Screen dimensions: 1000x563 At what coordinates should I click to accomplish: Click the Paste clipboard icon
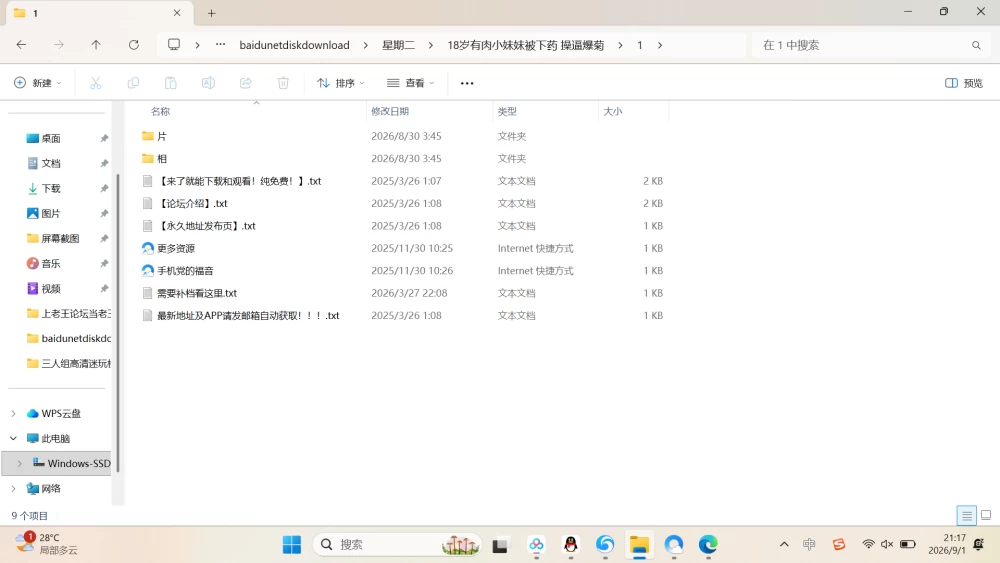point(170,83)
